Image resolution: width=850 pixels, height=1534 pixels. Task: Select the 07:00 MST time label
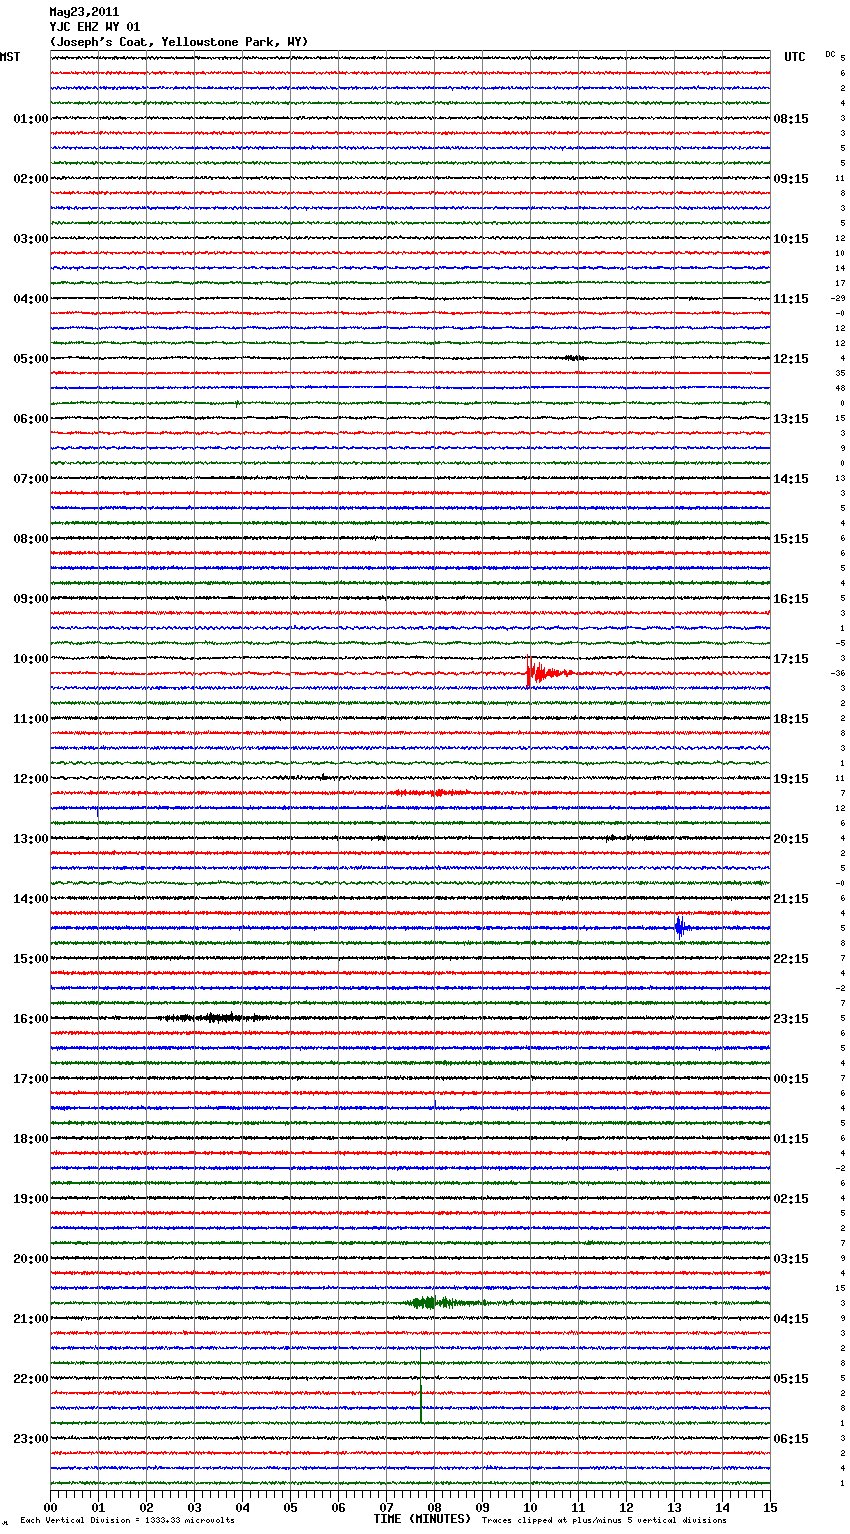tap(31, 479)
